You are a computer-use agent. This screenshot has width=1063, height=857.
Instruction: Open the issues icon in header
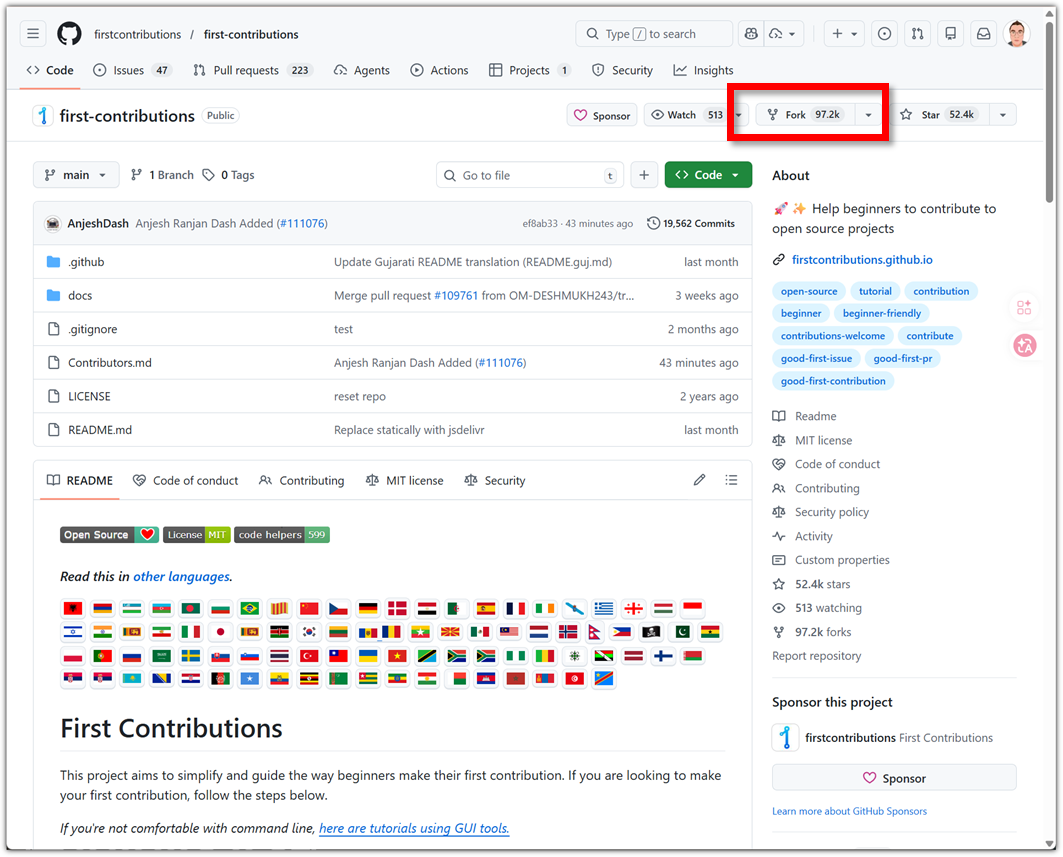click(x=884, y=34)
